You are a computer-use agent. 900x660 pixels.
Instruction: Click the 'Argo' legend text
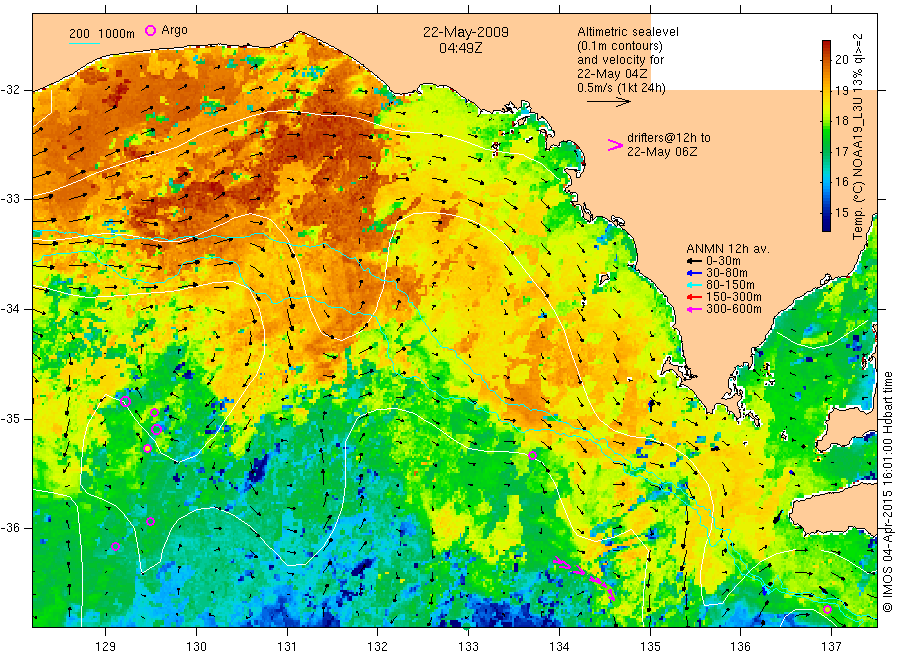(x=174, y=30)
